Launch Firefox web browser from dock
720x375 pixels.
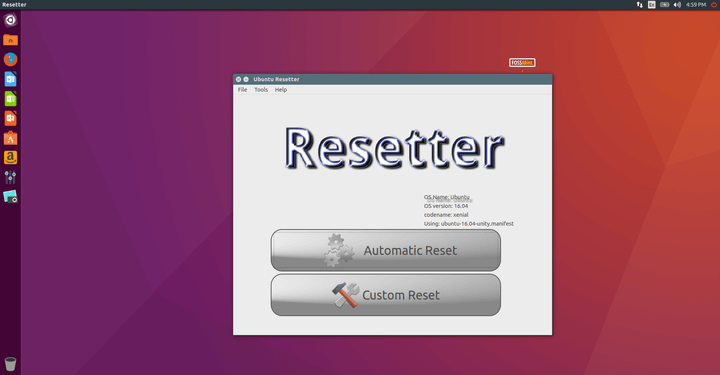(x=10, y=59)
